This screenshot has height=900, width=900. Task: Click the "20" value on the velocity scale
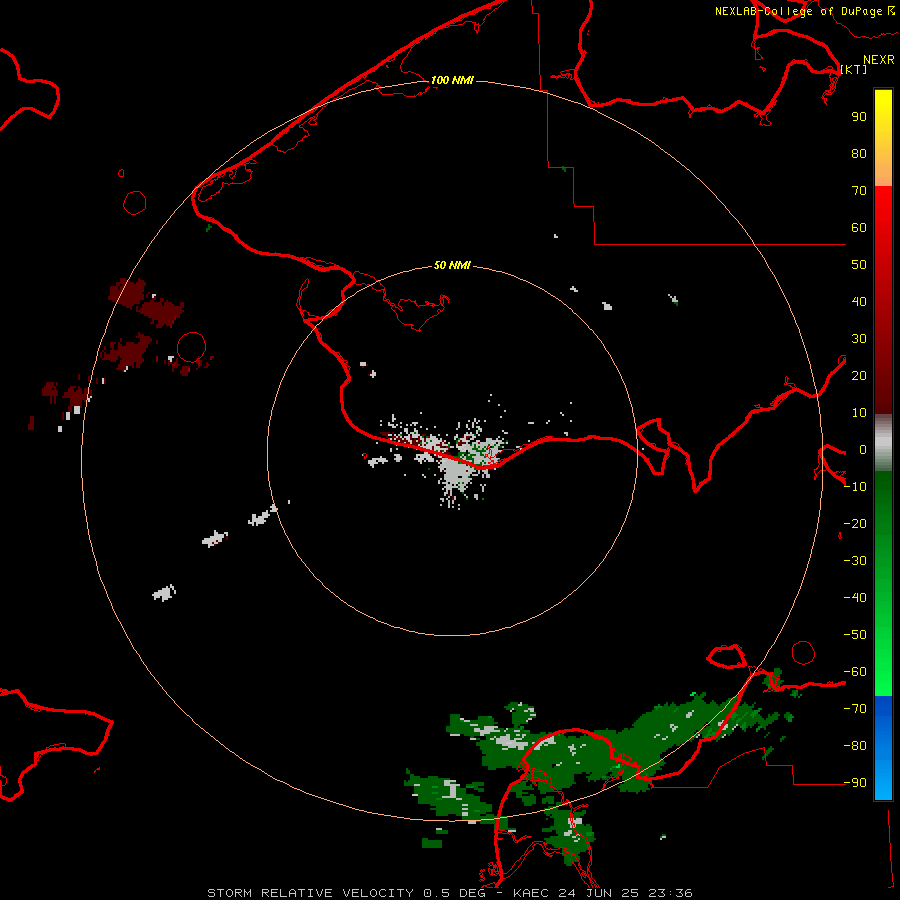[859, 376]
